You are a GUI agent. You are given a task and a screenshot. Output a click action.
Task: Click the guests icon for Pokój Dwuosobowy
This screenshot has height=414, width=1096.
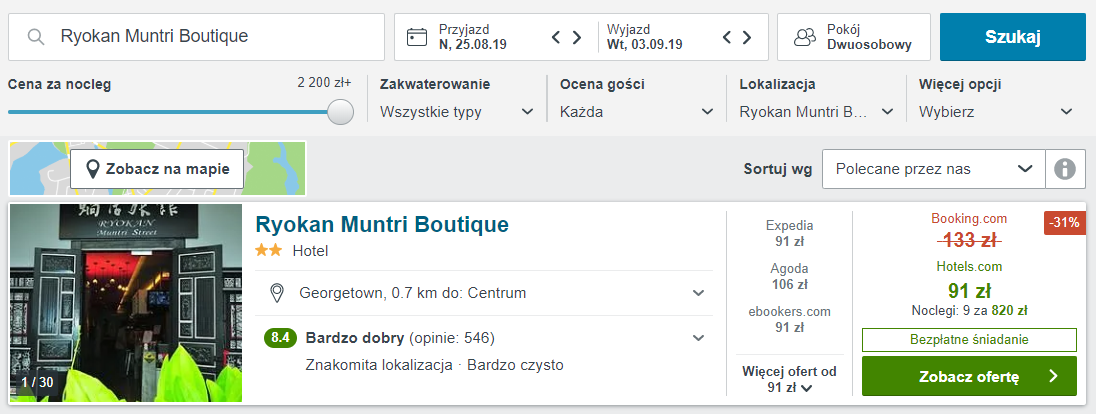point(805,37)
